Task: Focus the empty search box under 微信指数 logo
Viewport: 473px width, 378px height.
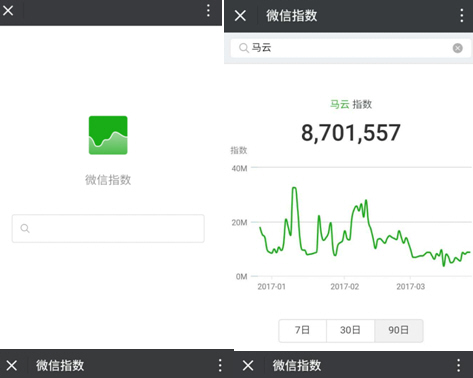Action: pyautogui.click(x=108, y=228)
